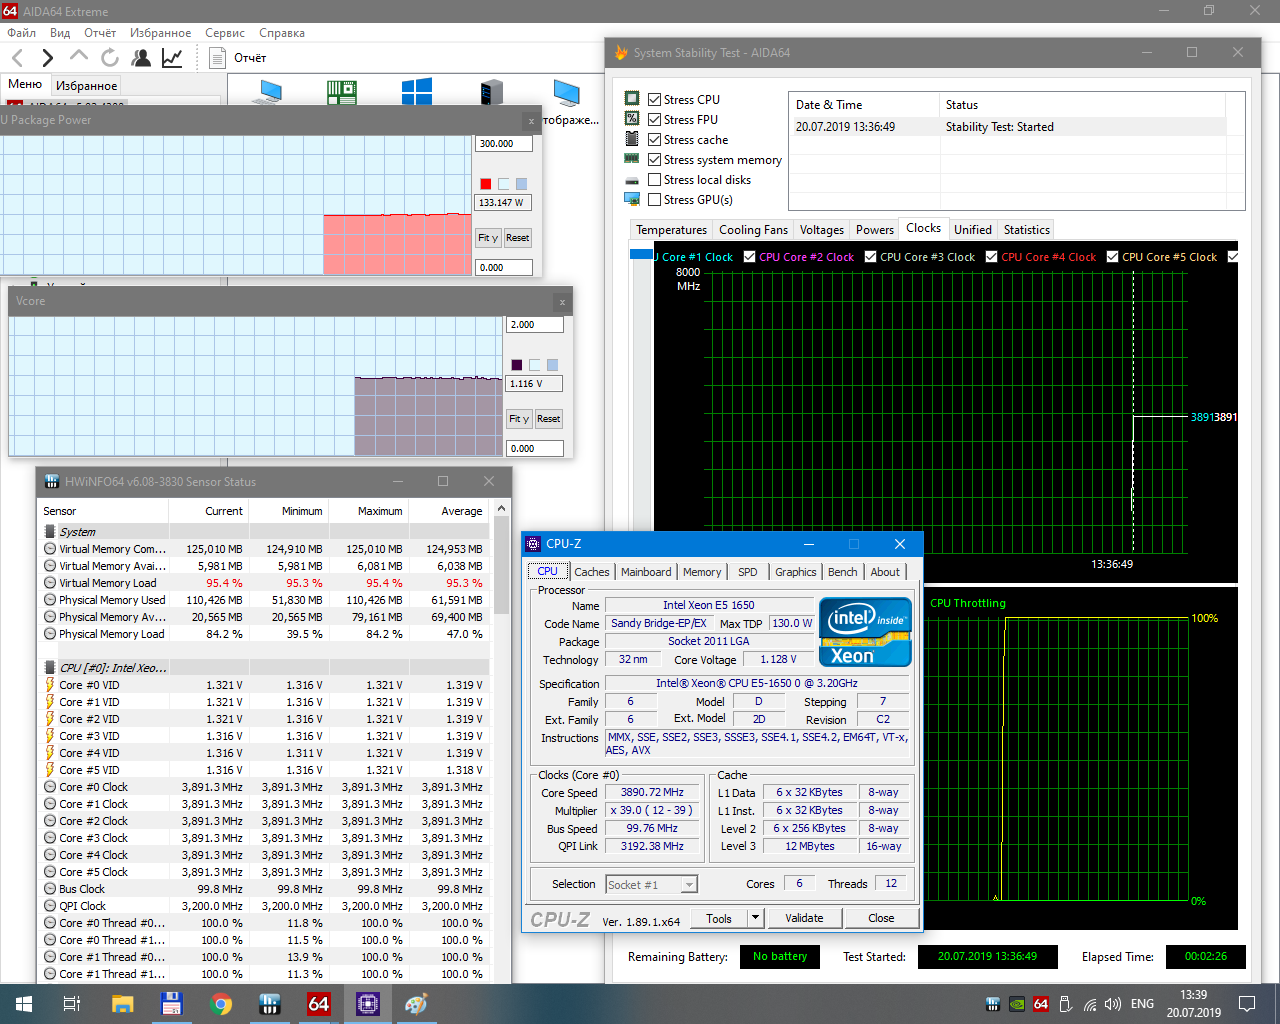Click the user profile icon in AIDA64 toolbar
This screenshot has width=1280, height=1024.
(x=141, y=58)
